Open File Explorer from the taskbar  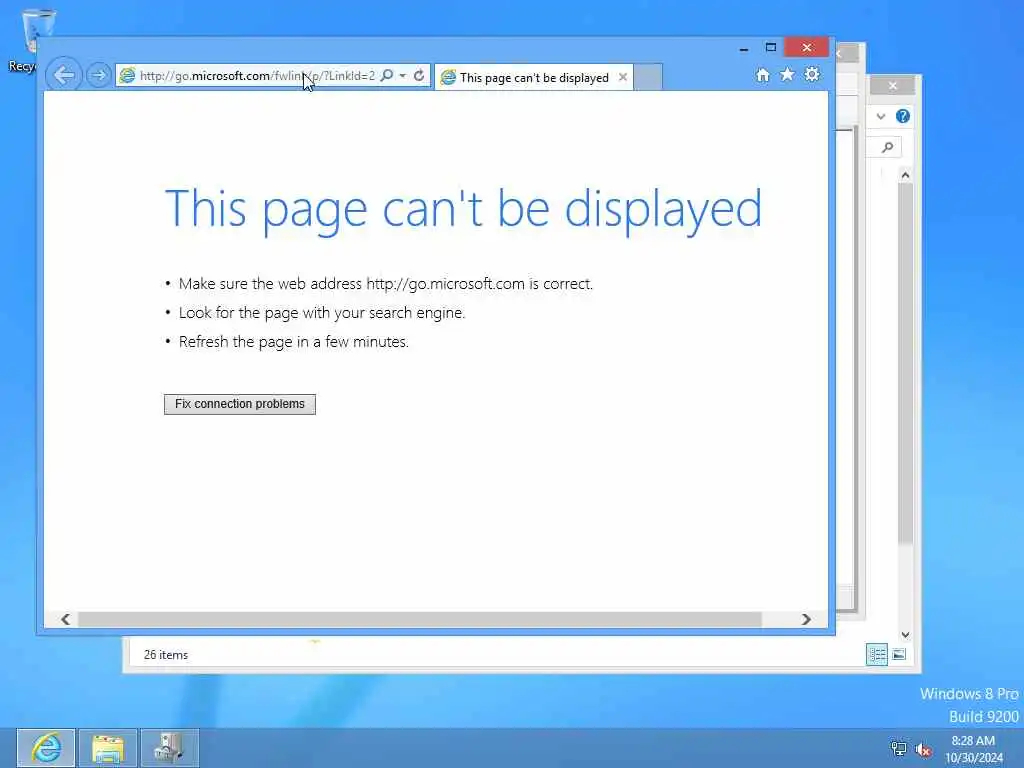(x=108, y=748)
